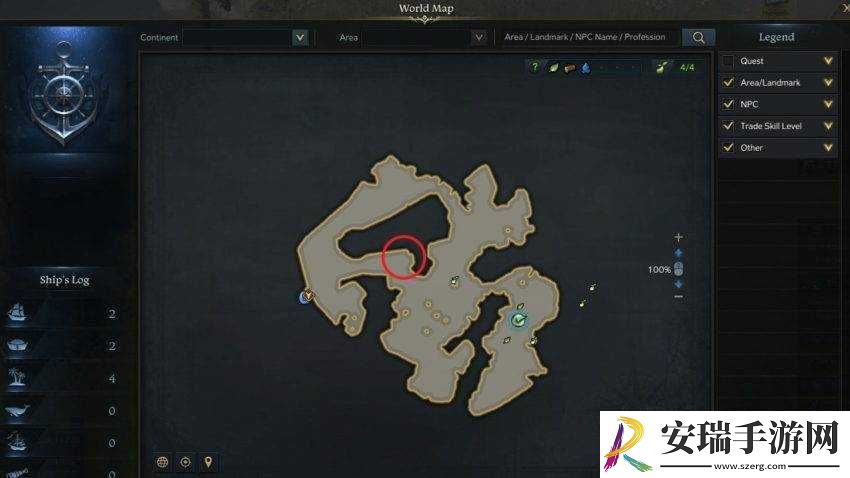Click the globe world view icon
850x478 pixels.
point(162,462)
